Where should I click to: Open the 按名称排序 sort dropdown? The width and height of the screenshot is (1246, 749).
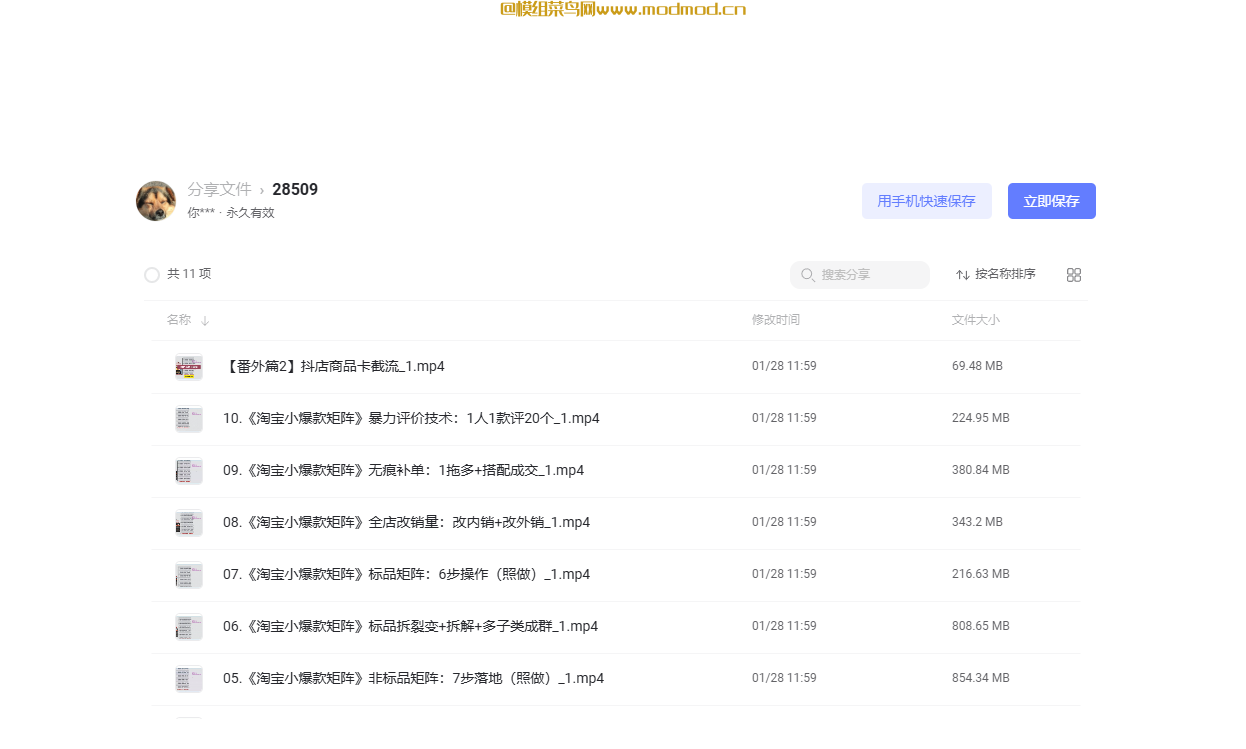pos(995,274)
